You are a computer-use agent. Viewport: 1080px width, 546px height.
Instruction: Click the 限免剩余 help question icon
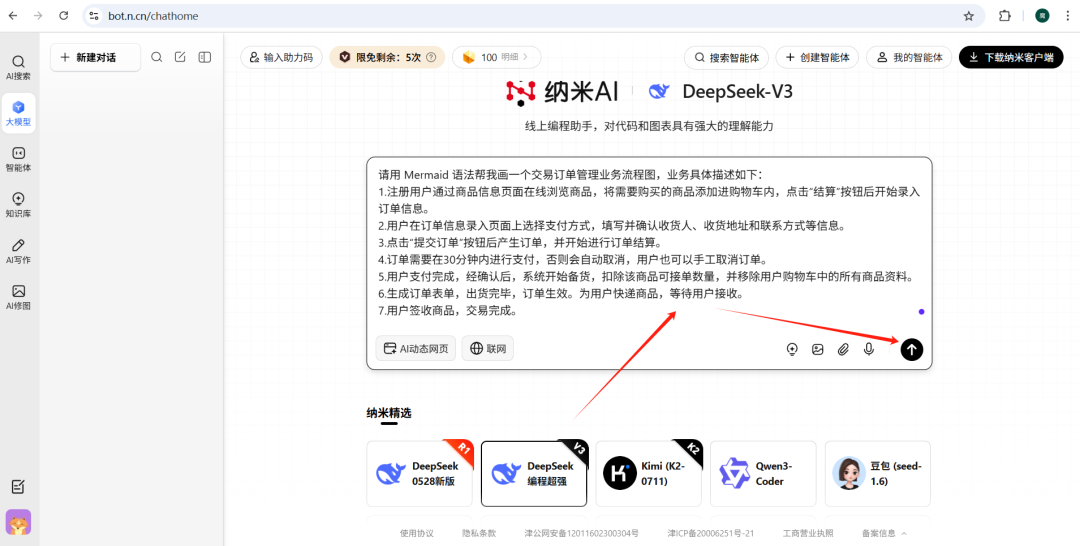[431, 57]
